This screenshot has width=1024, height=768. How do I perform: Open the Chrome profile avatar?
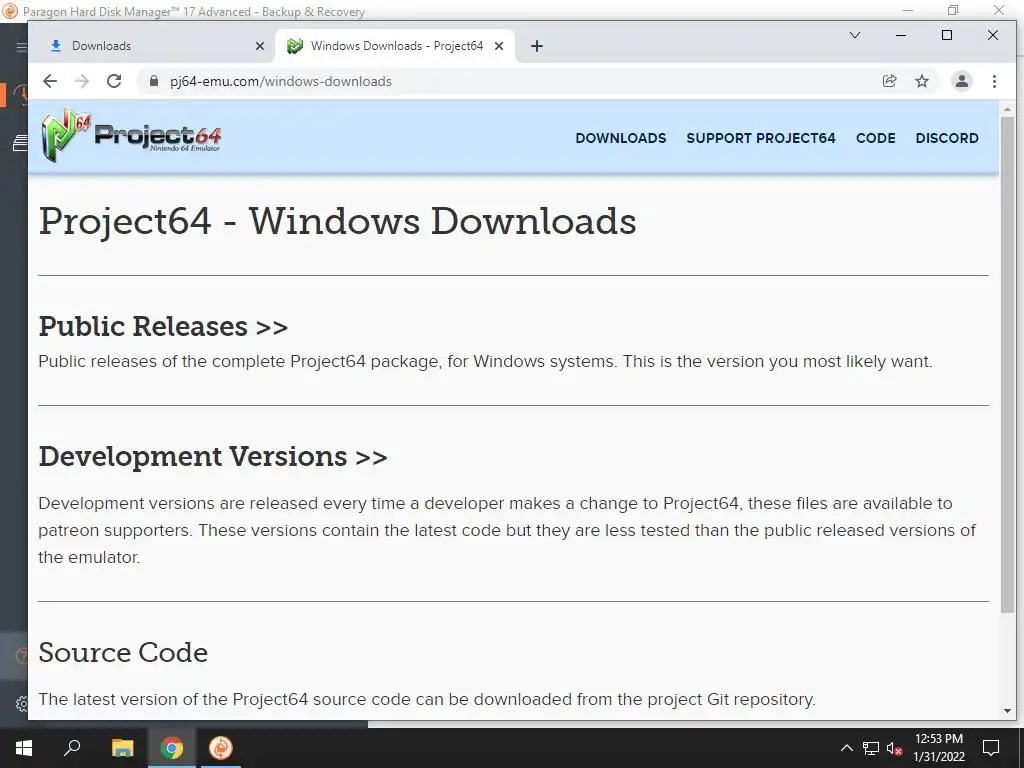[x=962, y=81]
